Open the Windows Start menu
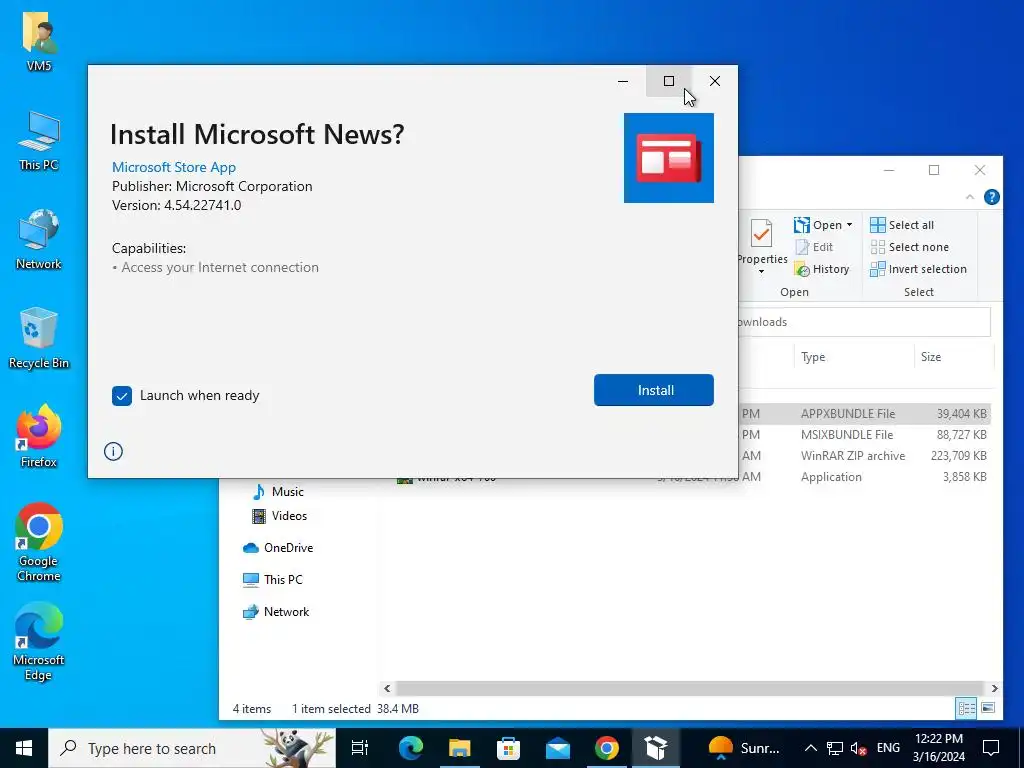Screen dimensions: 1024x768 click(x=24, y=748)
